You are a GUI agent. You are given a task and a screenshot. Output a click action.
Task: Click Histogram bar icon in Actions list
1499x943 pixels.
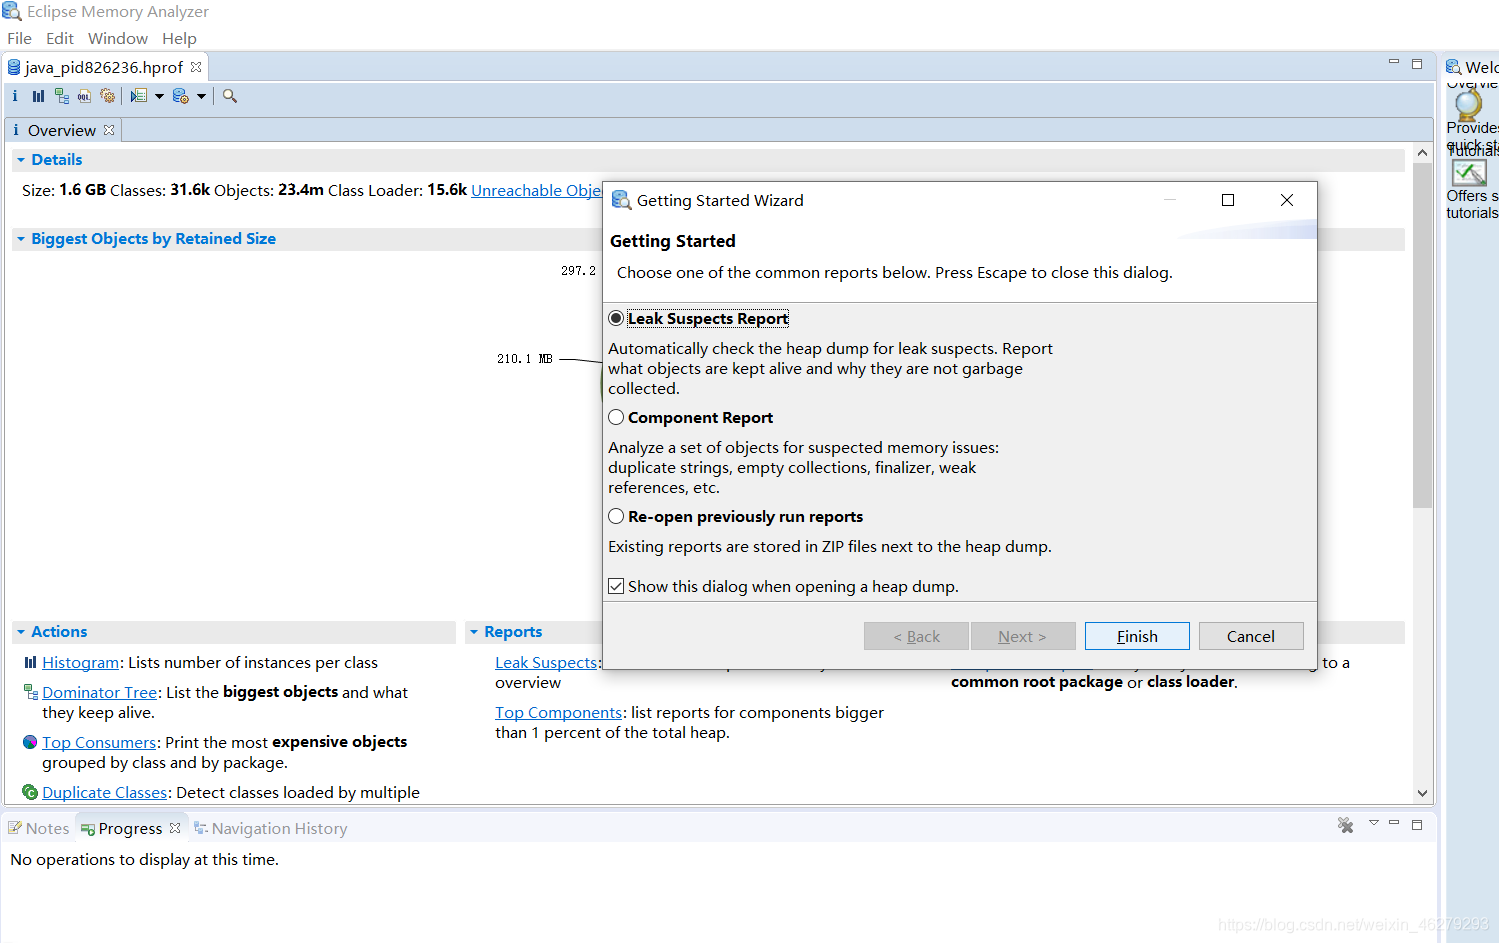pos(30,662)
